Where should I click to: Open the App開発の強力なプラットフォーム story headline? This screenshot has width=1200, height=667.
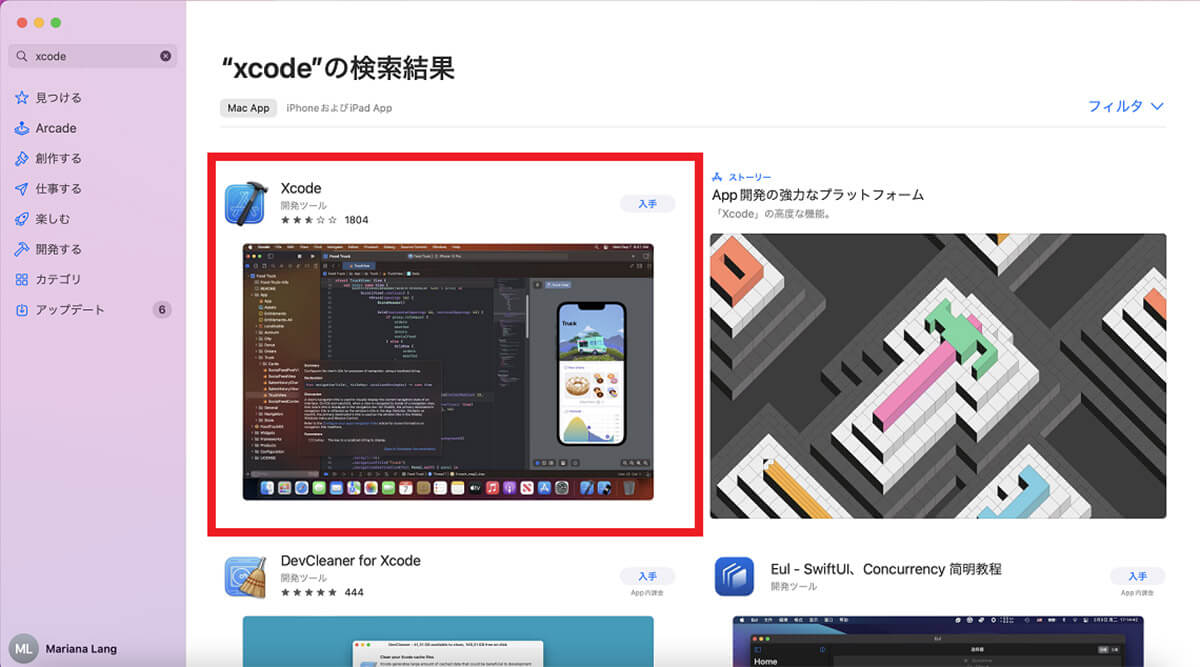click(x=818, y=195)
